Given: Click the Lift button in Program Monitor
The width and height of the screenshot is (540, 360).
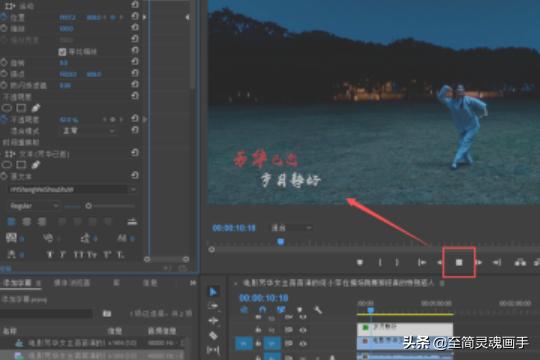Looking at the screenshot, I should (520, 263).
